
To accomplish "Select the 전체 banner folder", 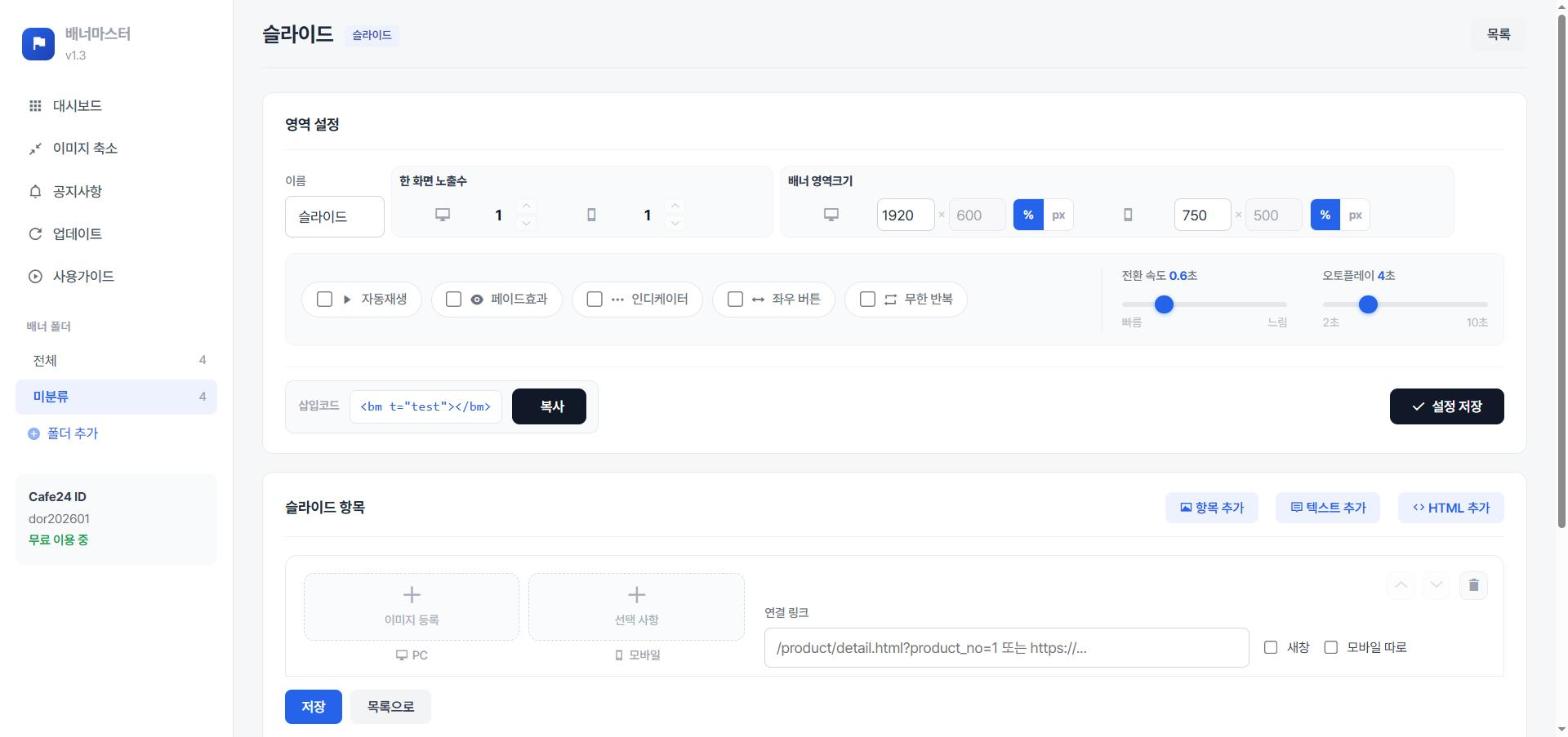I will (116, 361).
